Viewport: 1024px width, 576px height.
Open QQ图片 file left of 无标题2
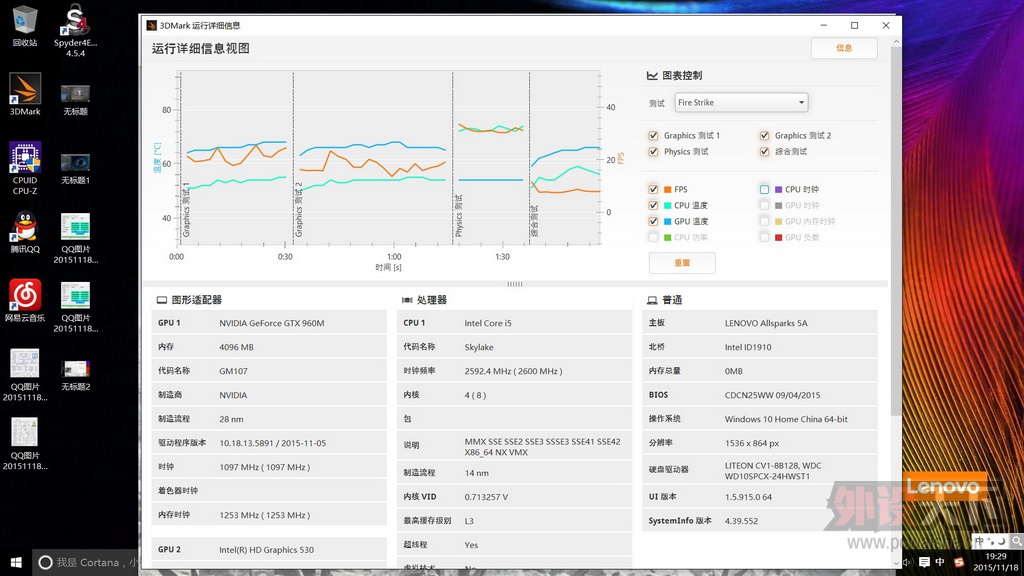pos(25,376)
